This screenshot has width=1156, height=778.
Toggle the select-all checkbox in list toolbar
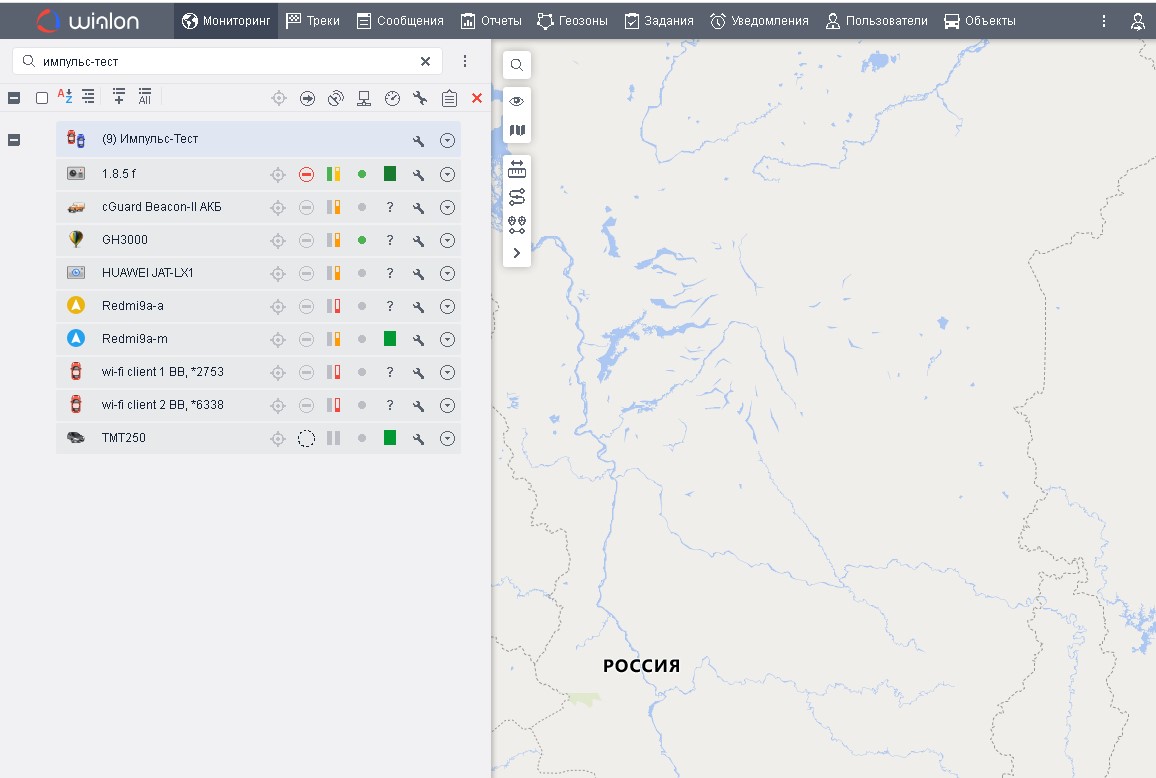coord(42,98)
